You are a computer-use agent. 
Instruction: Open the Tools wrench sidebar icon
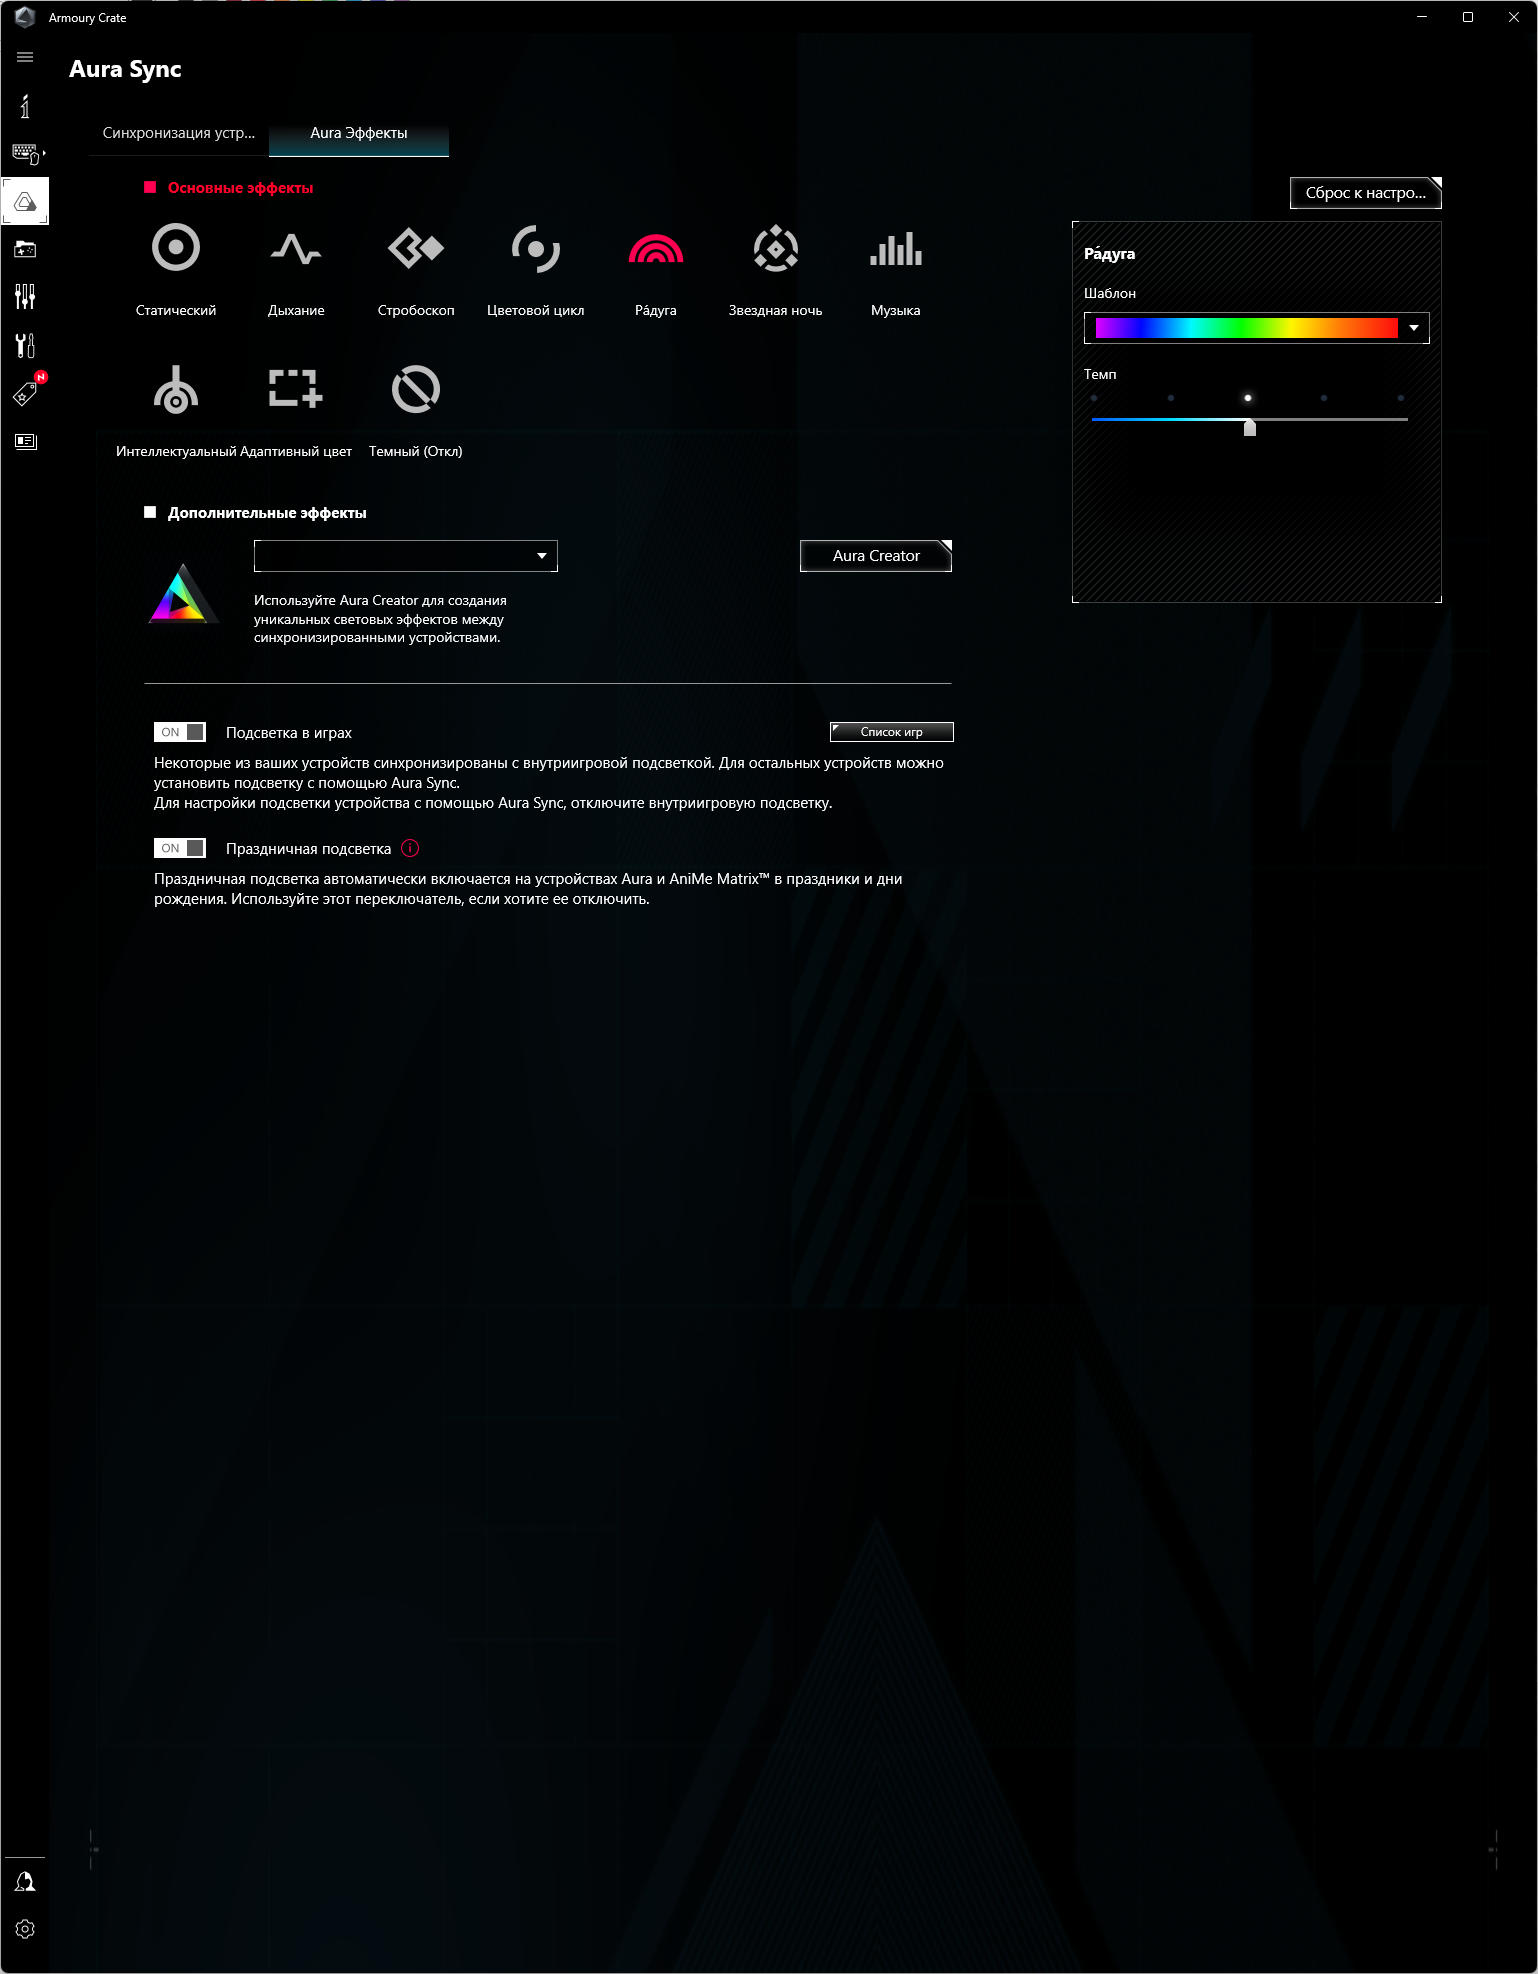[25, 345]
